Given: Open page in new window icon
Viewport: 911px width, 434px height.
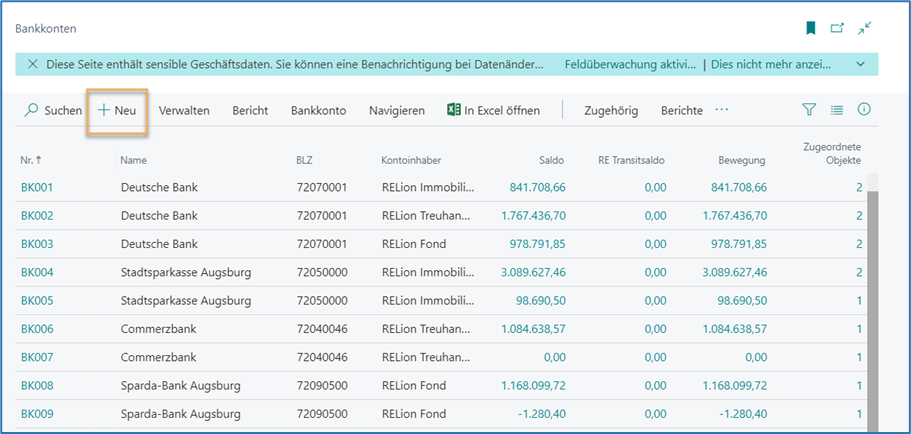Looking at the screenshot, I should pos(837,29).
